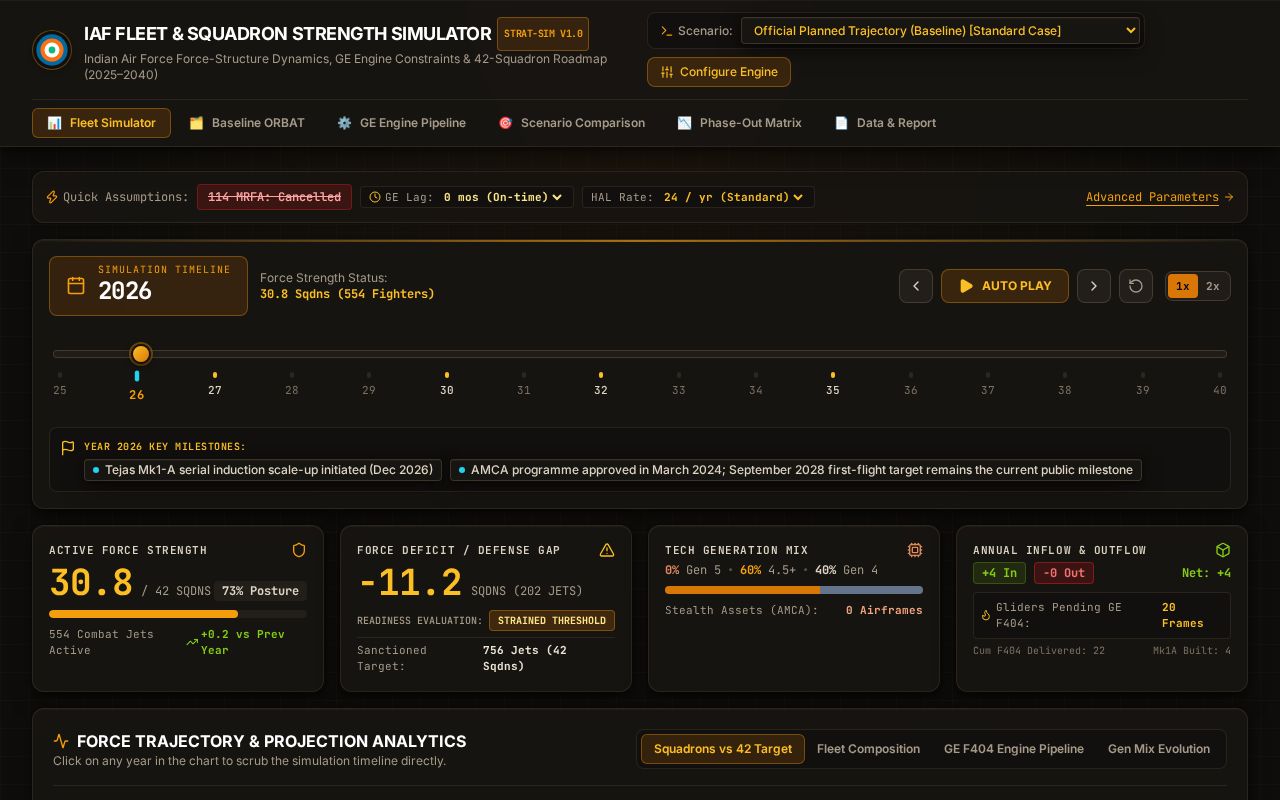Reset the simulation timeline
The image size is (1280, 800).
(1136, 286)
